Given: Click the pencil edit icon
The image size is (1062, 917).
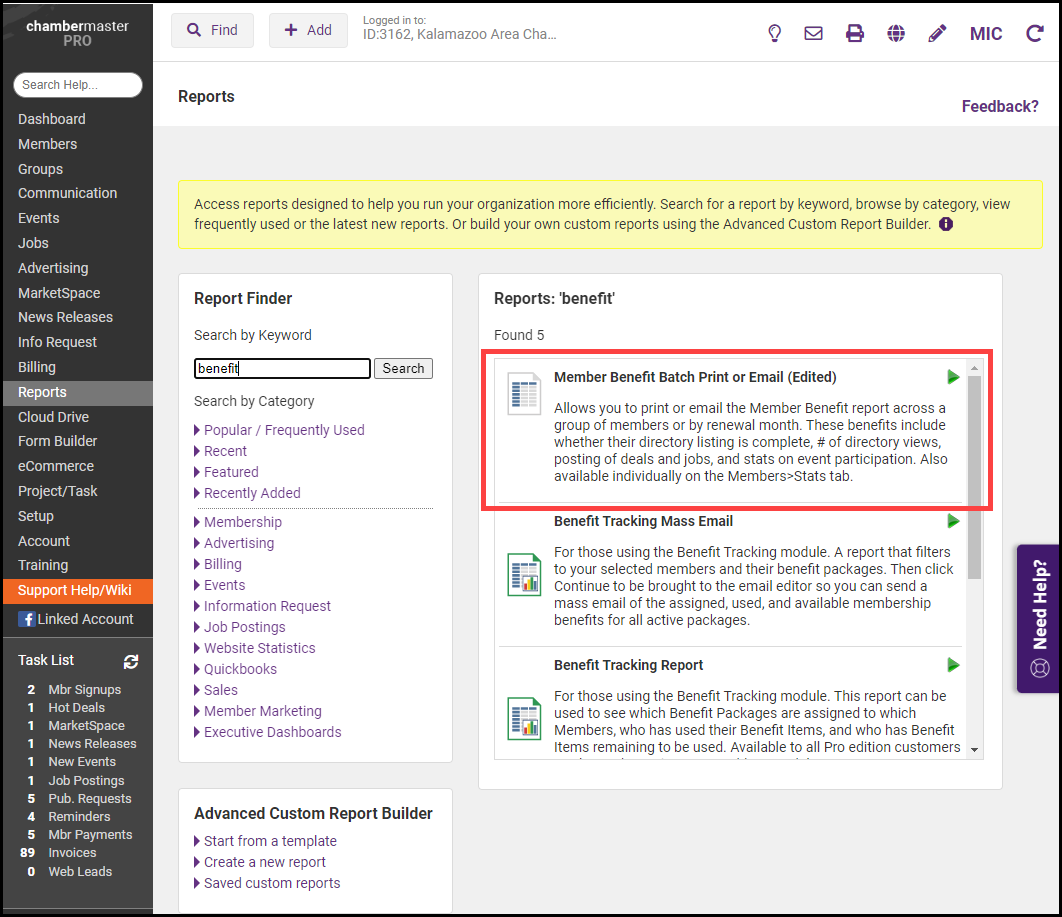Looking at the screenshot, I should [x=937, y=33].
